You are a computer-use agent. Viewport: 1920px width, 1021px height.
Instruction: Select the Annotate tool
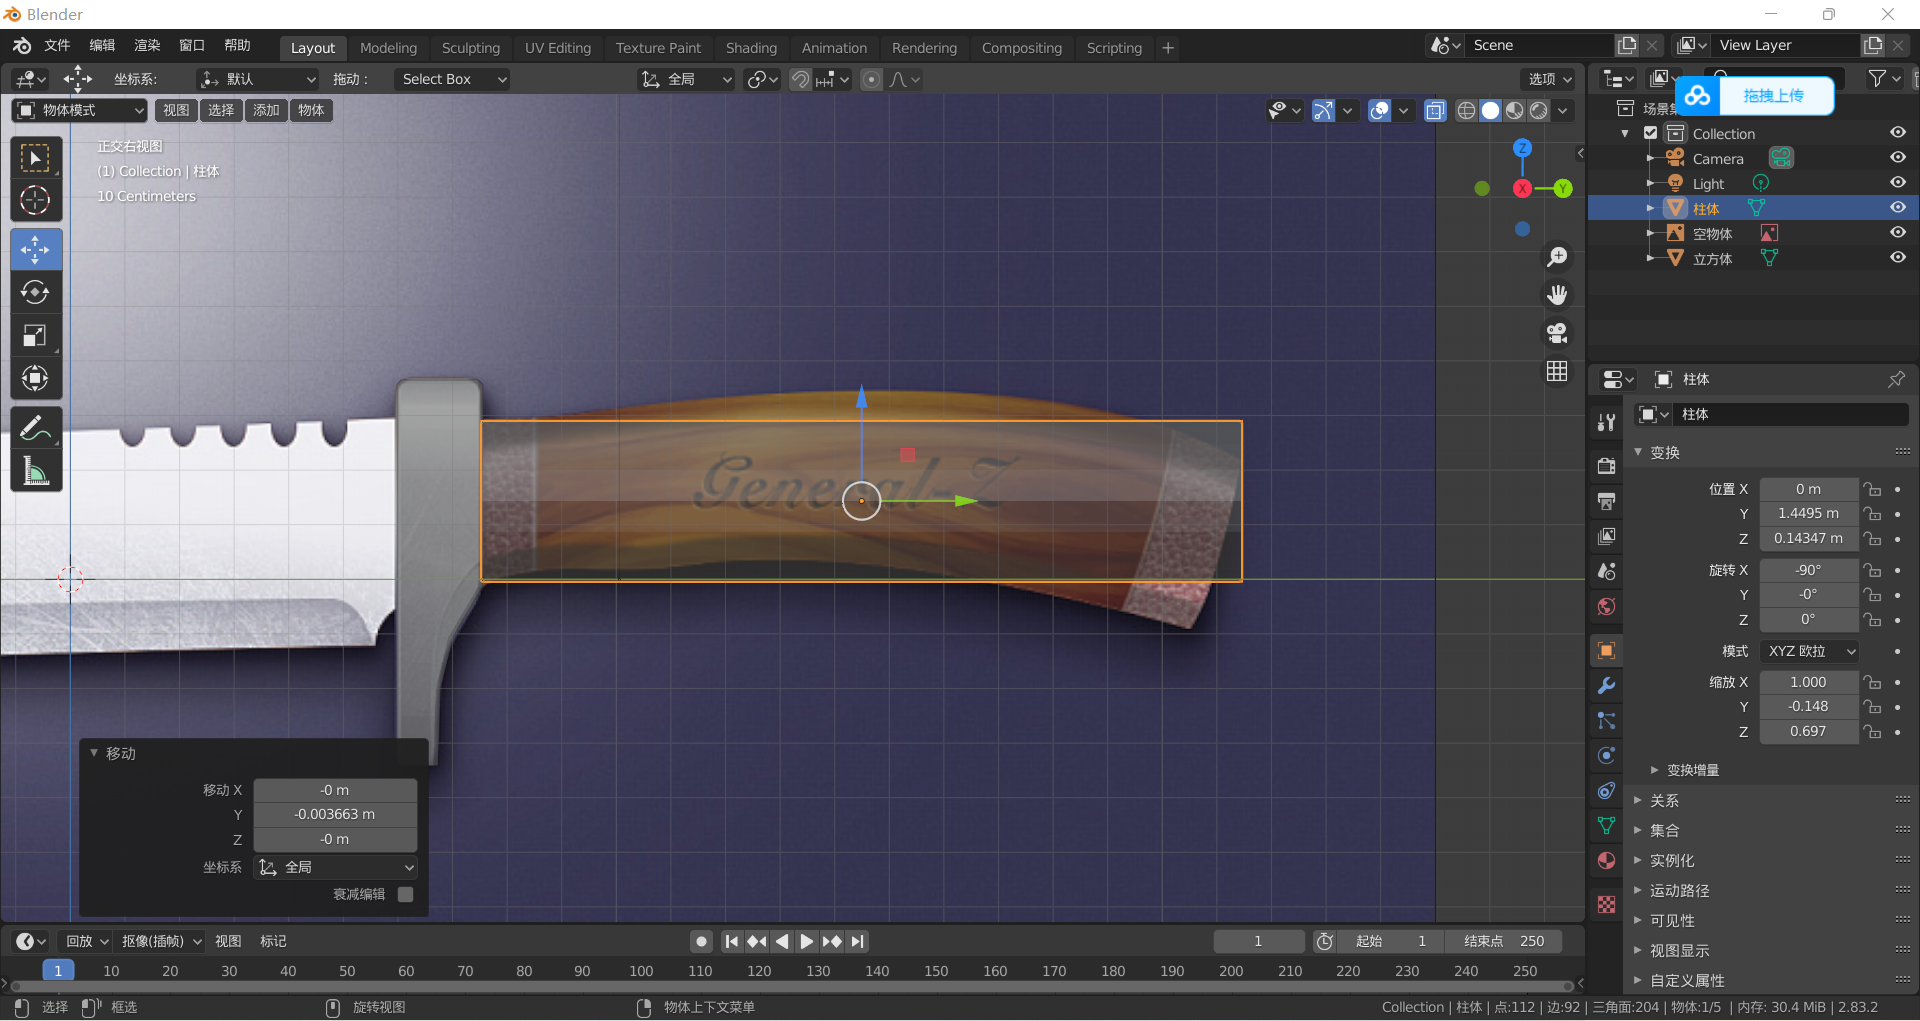(36, 427)
